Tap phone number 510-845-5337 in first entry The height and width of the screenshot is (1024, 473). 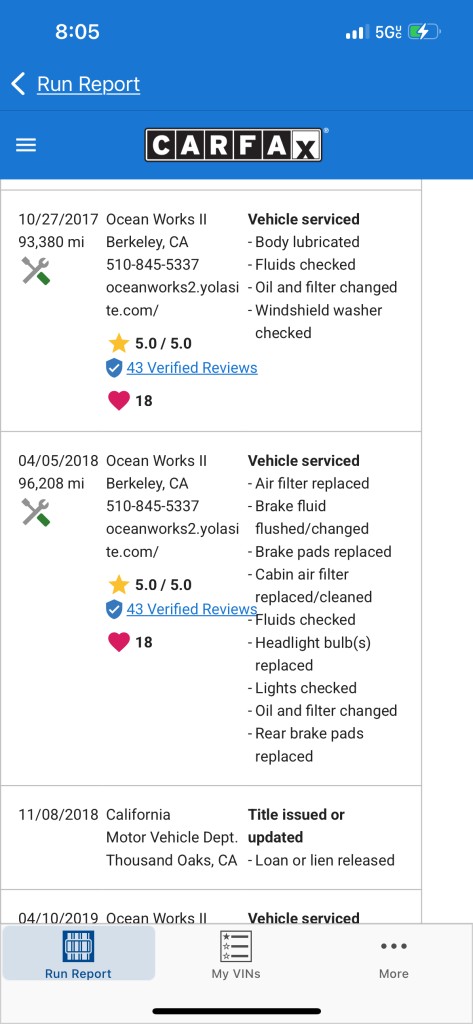click(153, 264)
